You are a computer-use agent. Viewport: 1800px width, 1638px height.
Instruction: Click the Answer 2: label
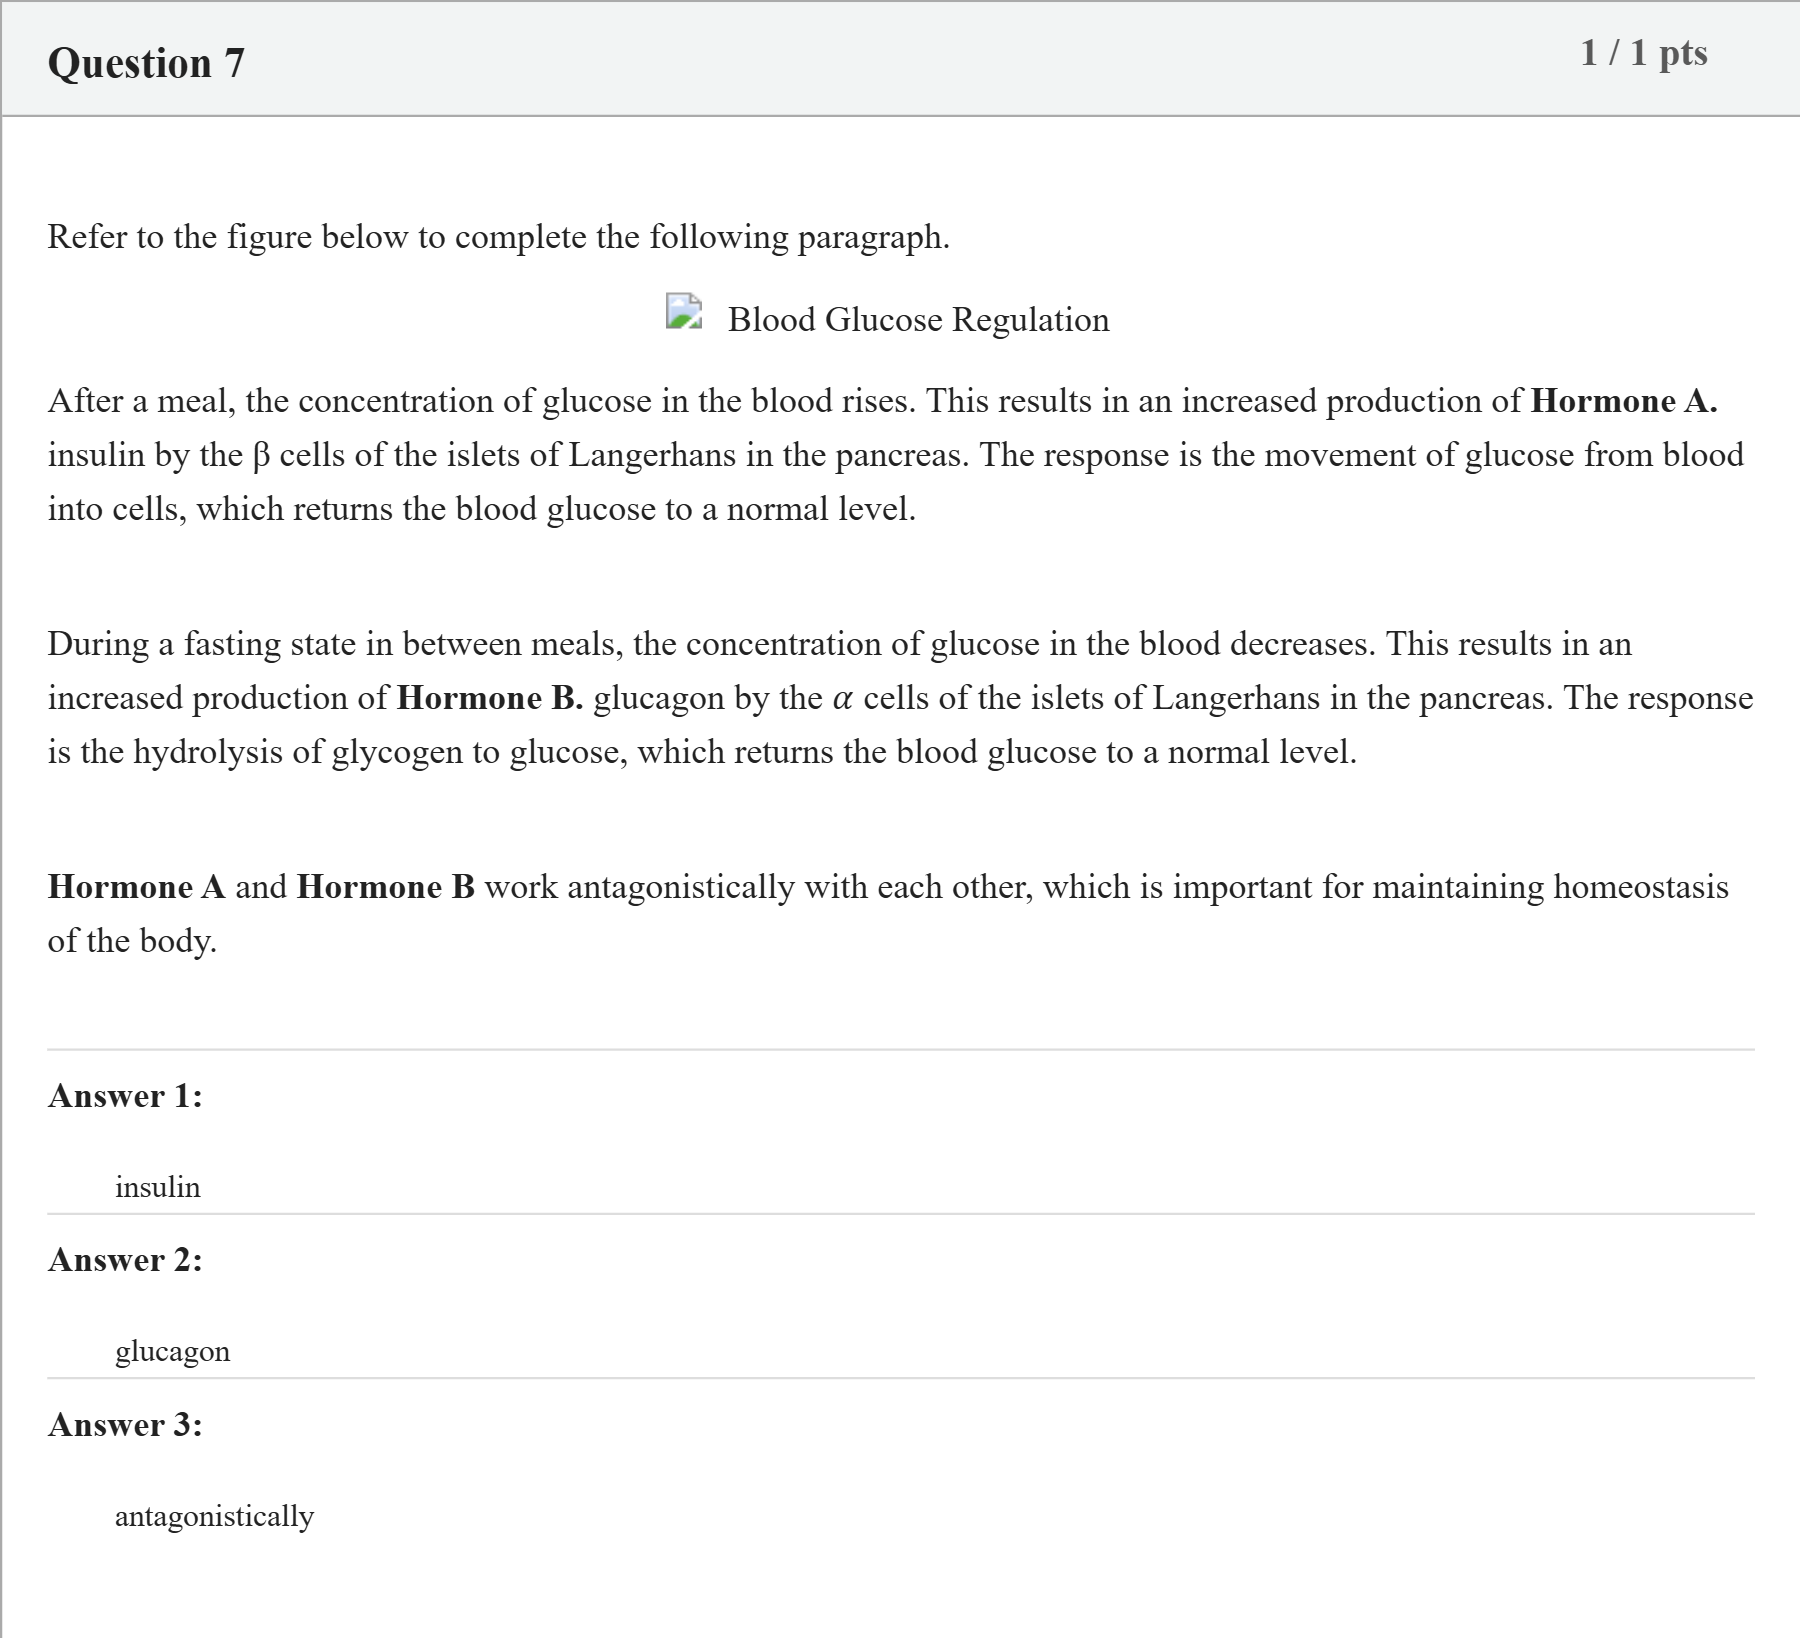(x=125, y=1260)
